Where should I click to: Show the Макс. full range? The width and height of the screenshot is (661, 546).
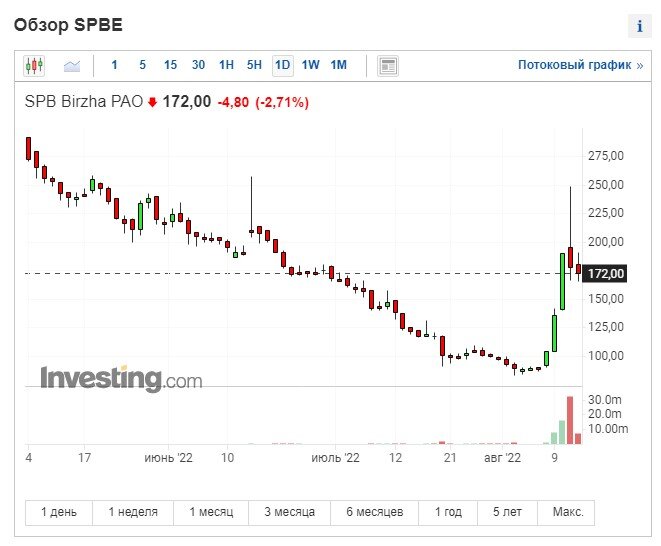click(x=566, y=512)
